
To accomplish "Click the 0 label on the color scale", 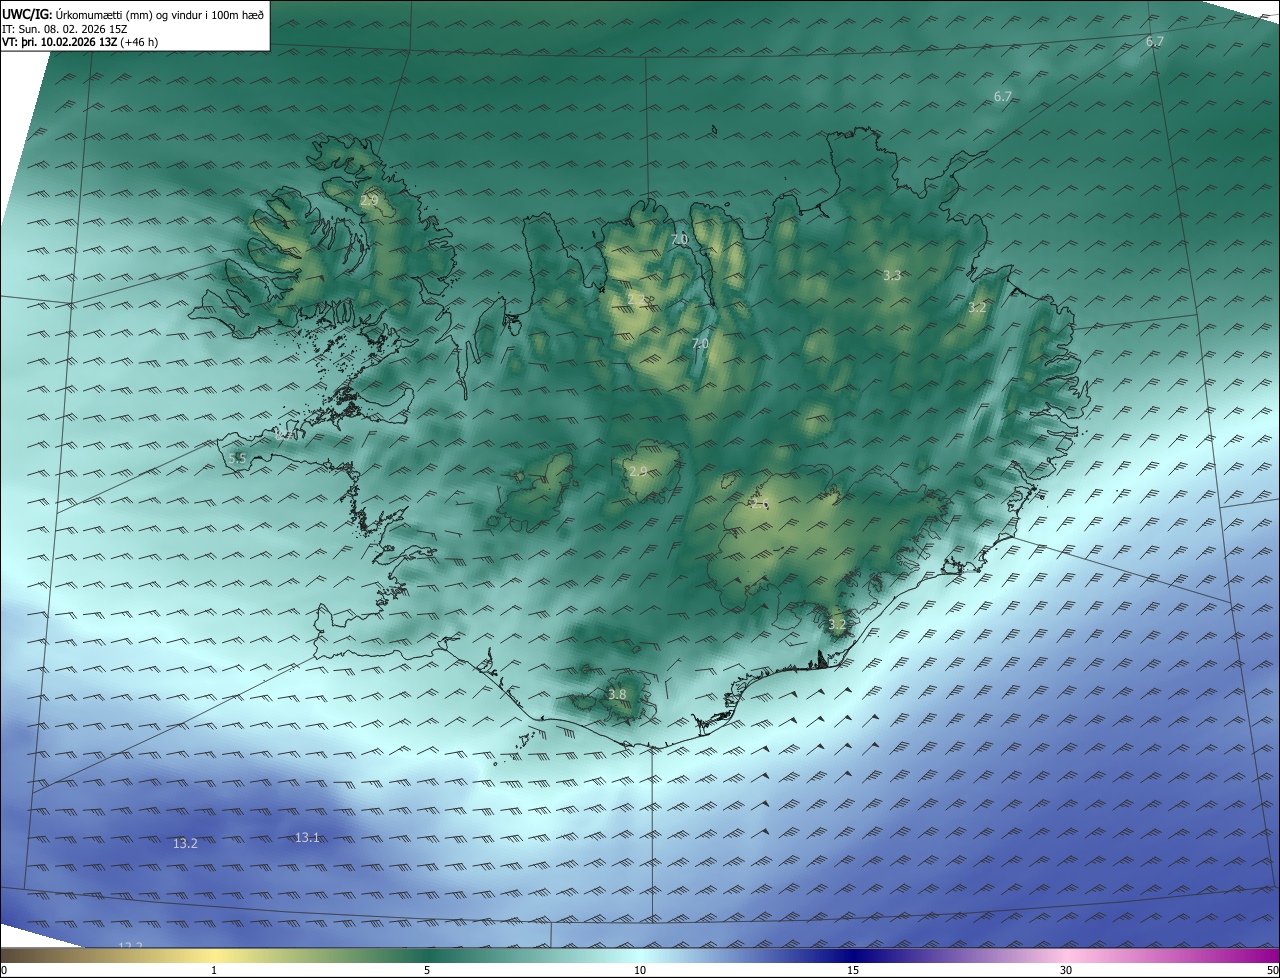I will click(x=4, y=970).
